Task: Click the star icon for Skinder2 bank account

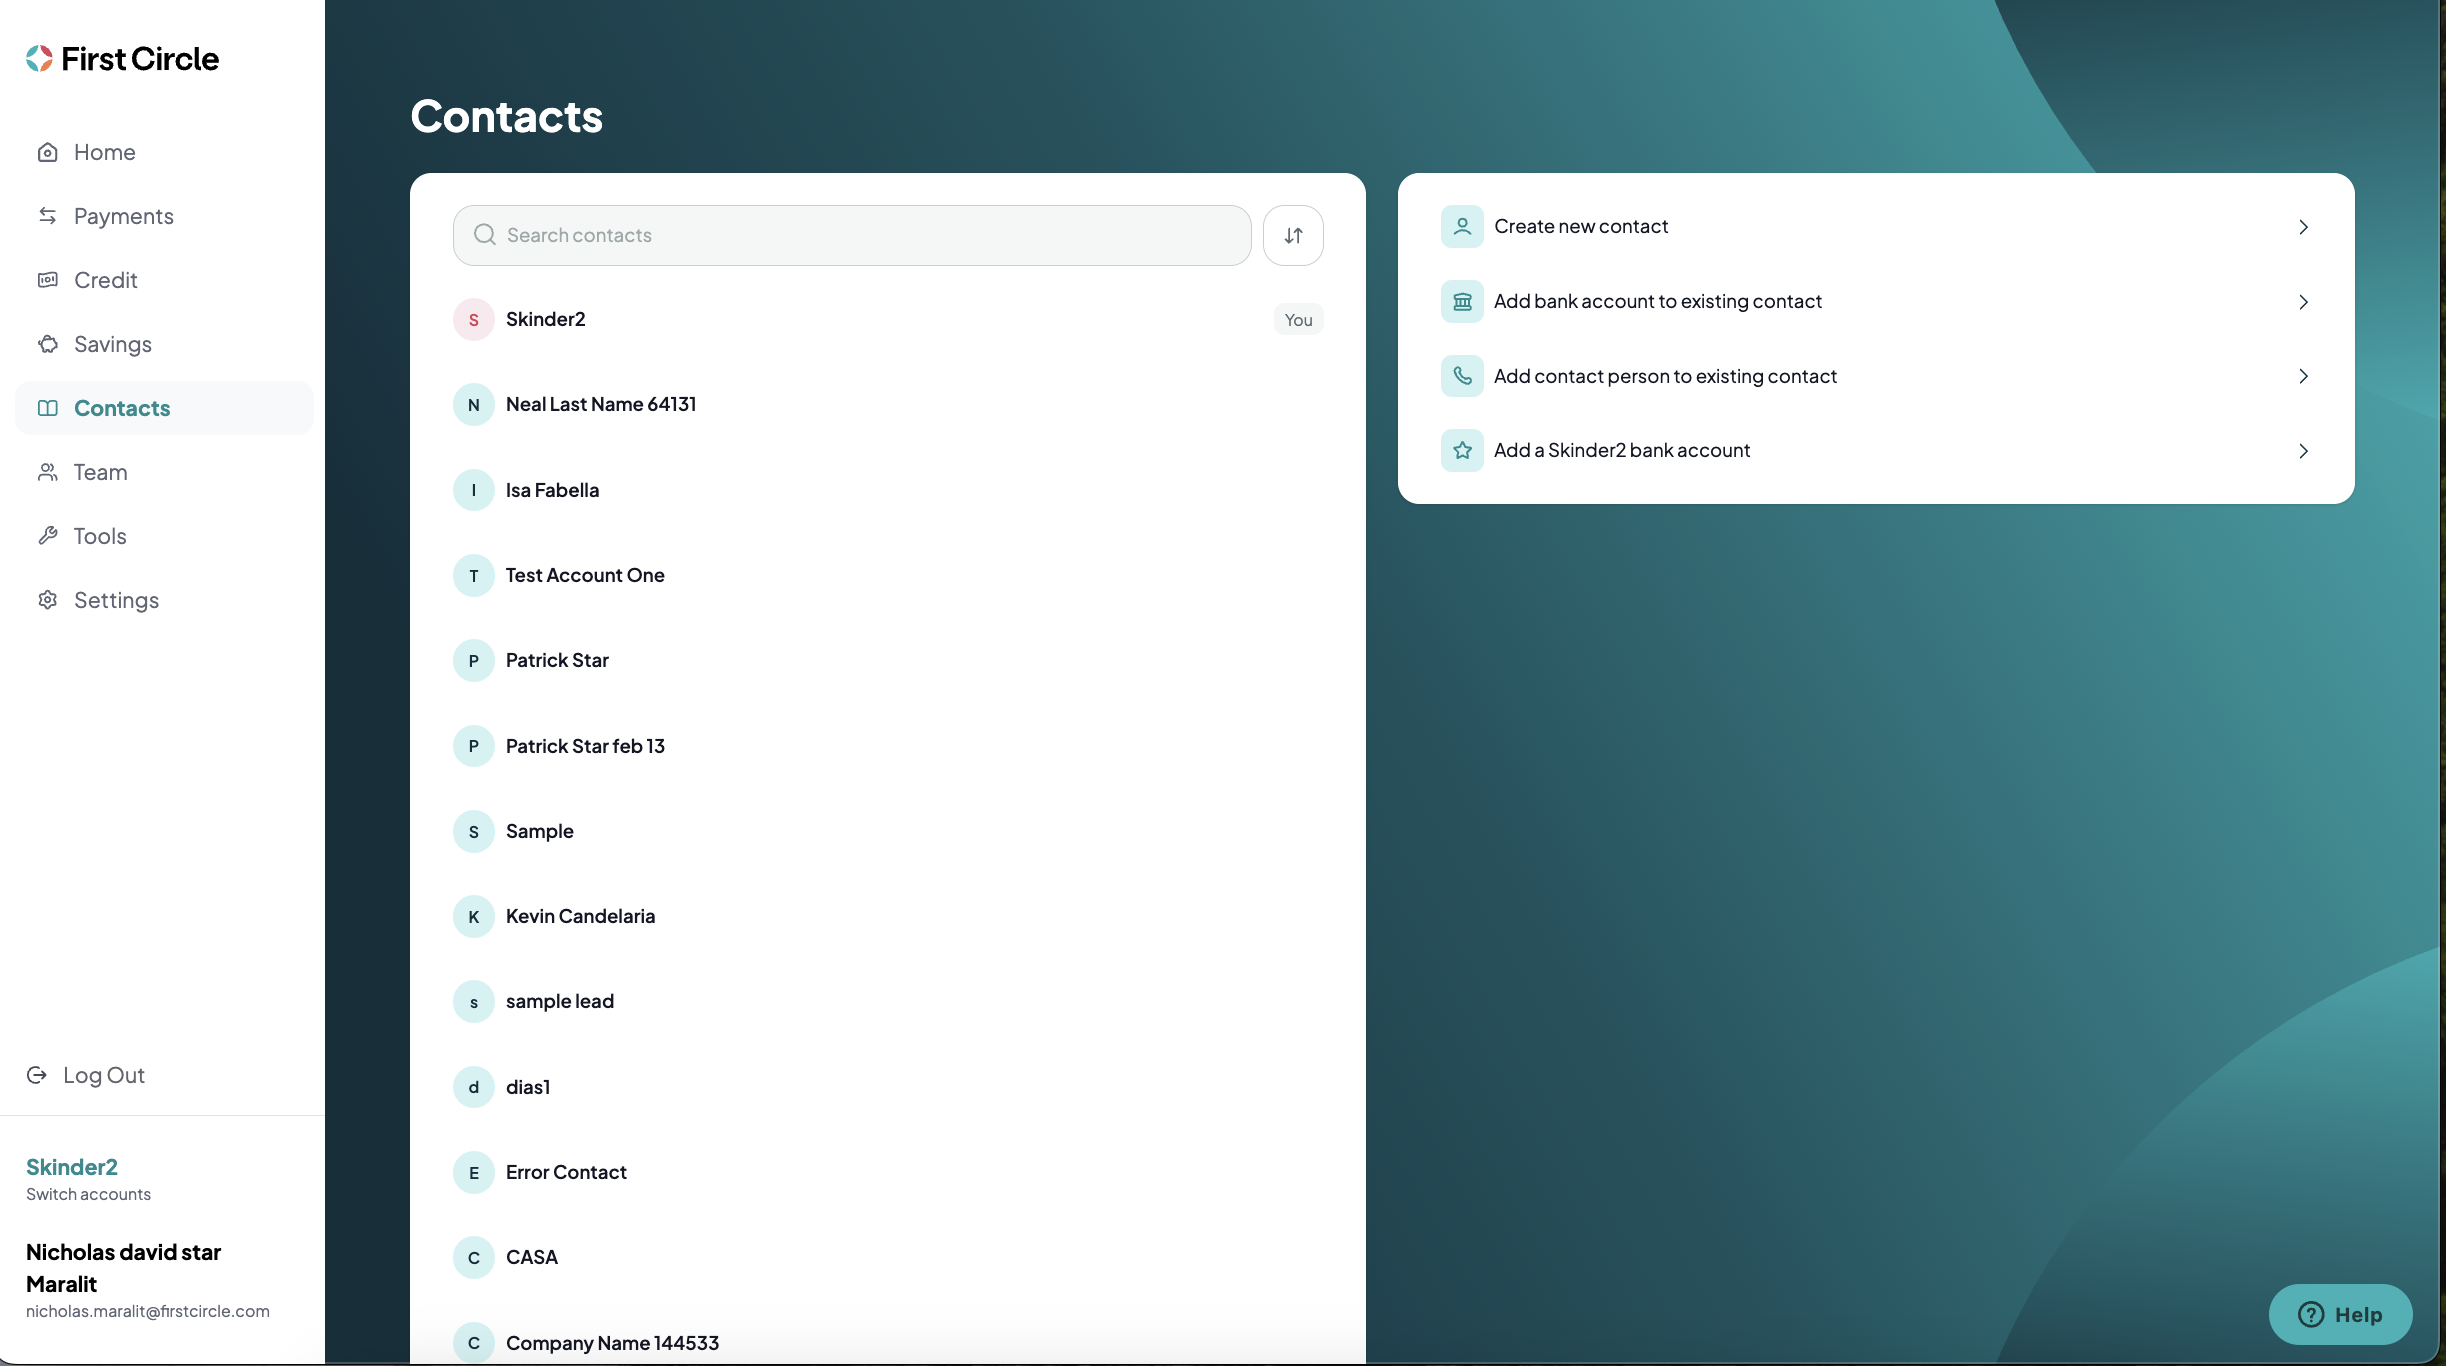Action: (1461, 451)
